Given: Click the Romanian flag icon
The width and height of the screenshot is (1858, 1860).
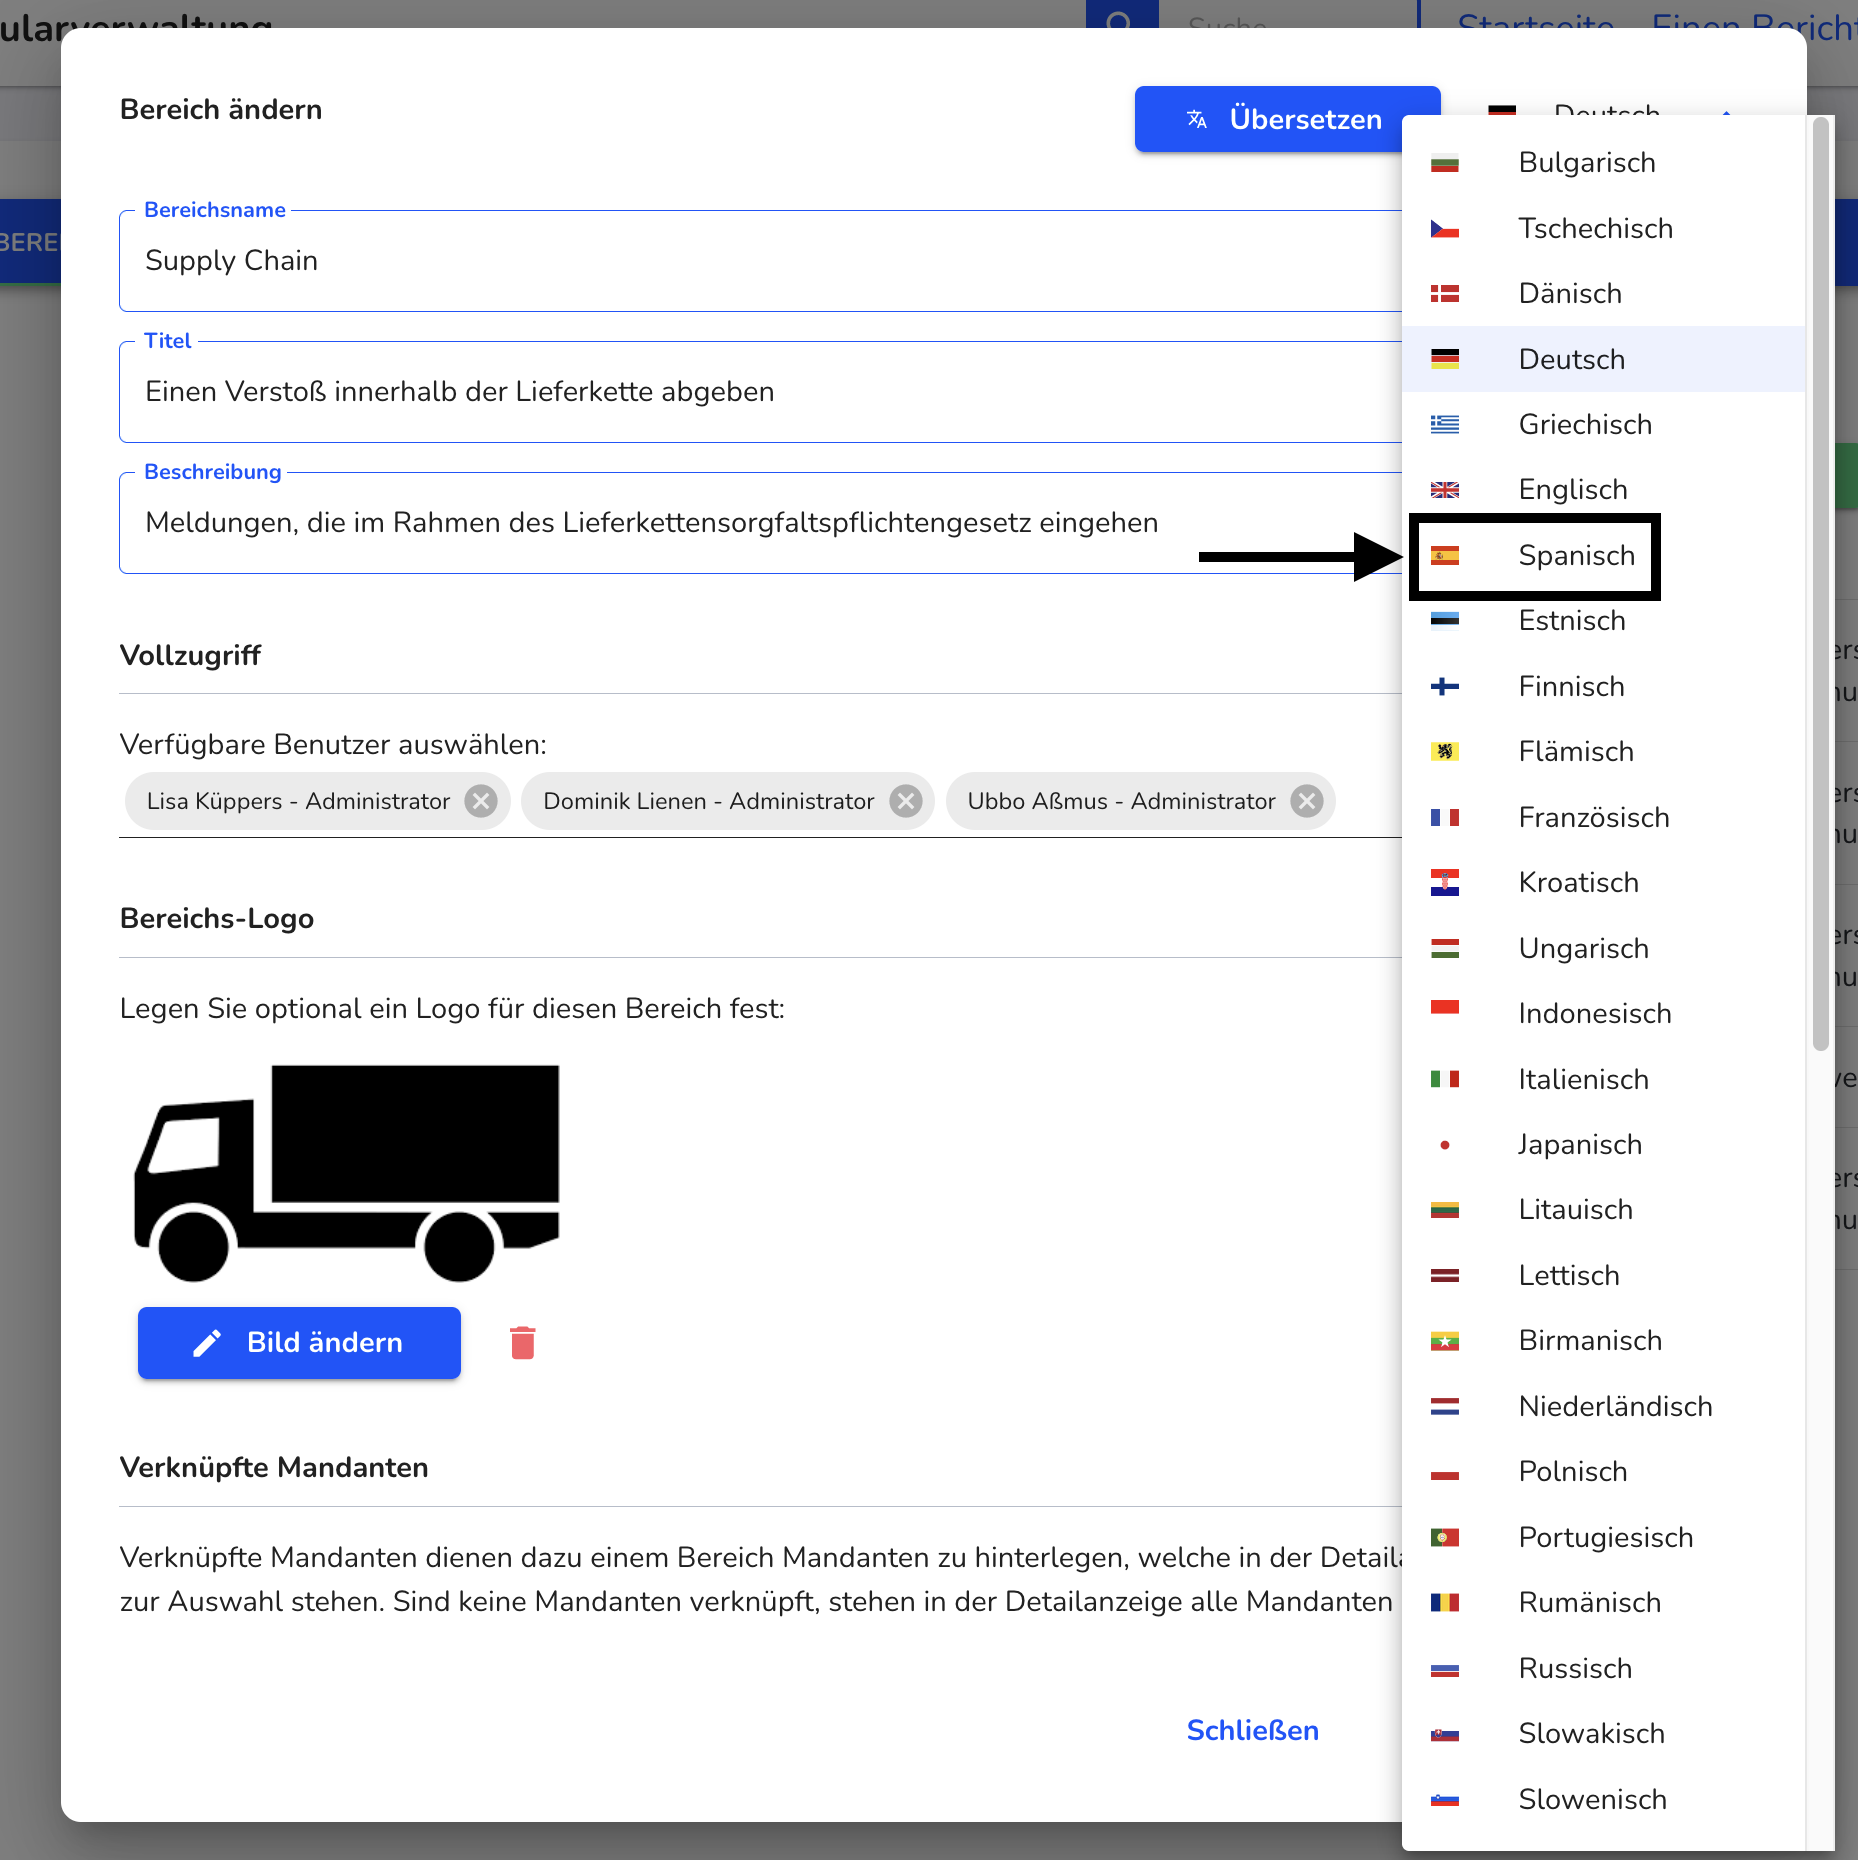Looking at the screenshot, I should pyautogui.click(x=1444, y=1603).
